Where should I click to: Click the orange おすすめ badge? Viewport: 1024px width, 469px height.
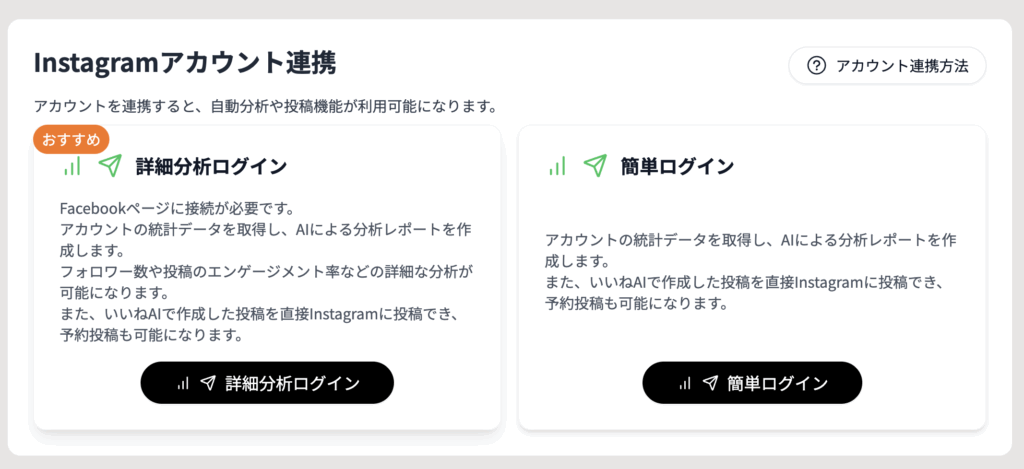[71, 140]
